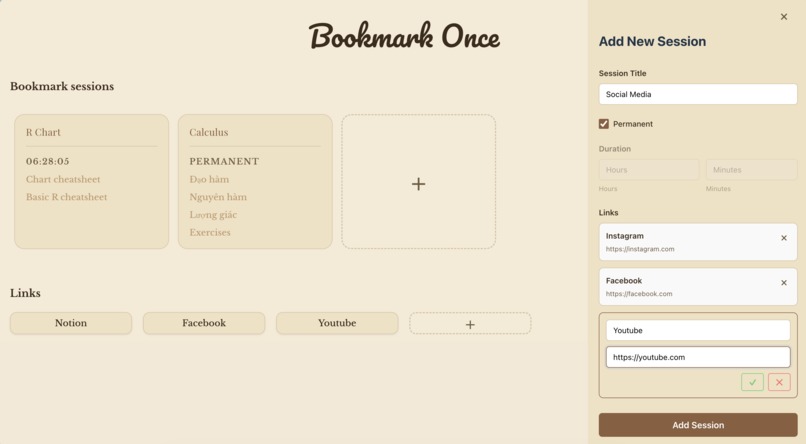The width and height of the screenshot is (806, 444).
Task: Open the Notion link button
Action: (x=71, y=323)
